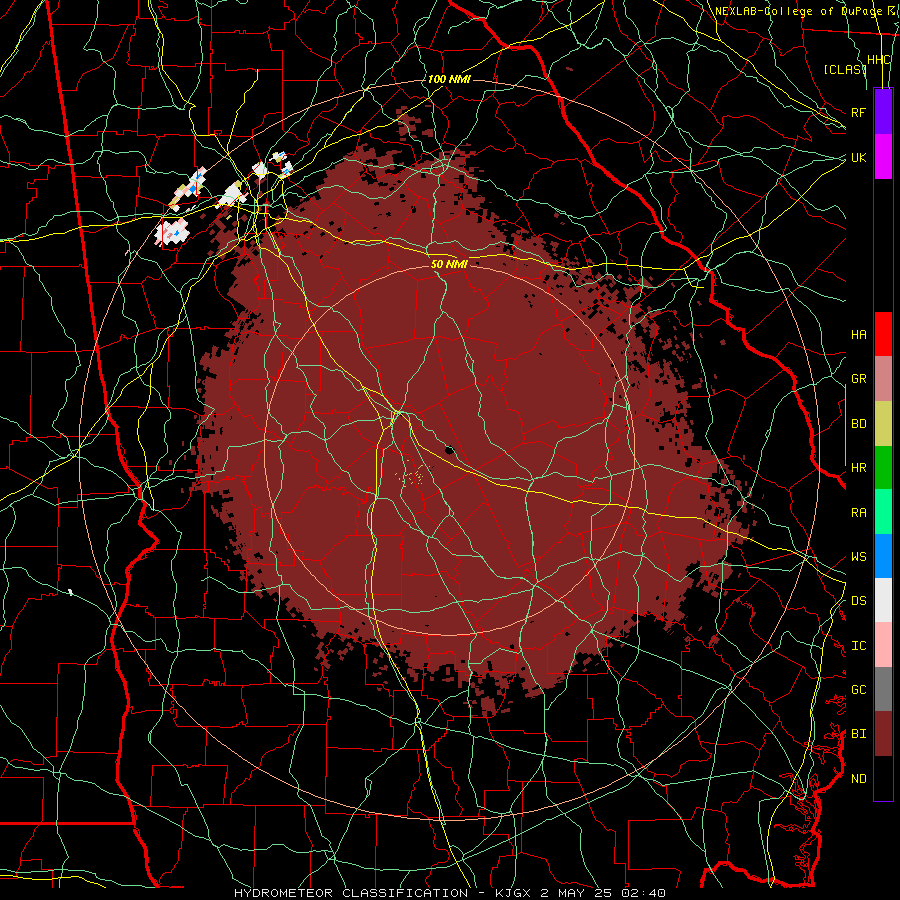Click the 'UK' legend label
Viewport: 900px width, 900px height.
859,157
